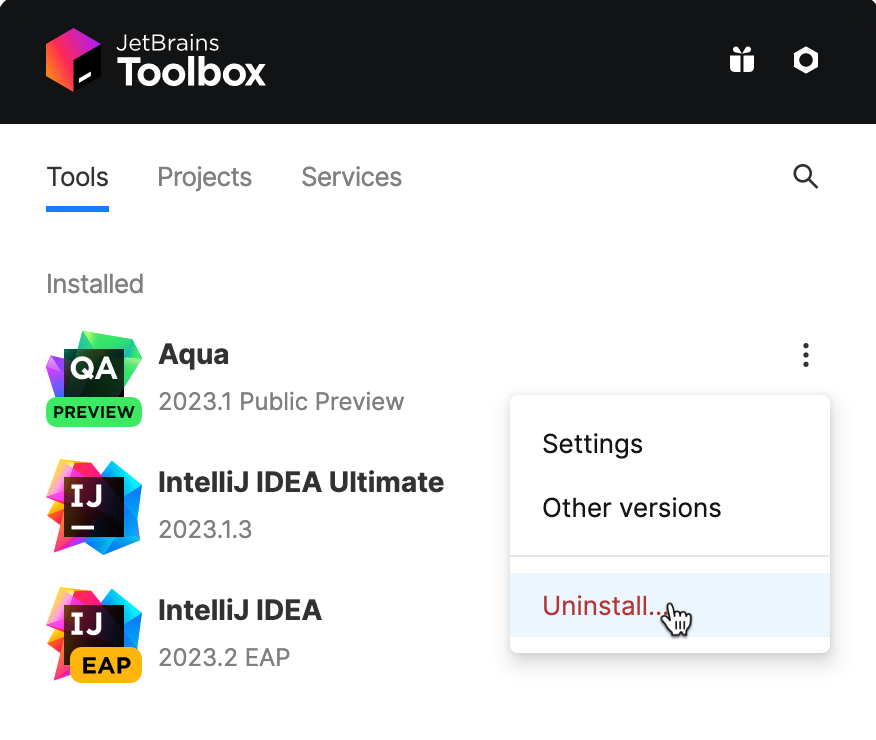The height and width of the screenshot is (740, 876).
Task: Open the Services tab
Action: (x=351, y=177)
